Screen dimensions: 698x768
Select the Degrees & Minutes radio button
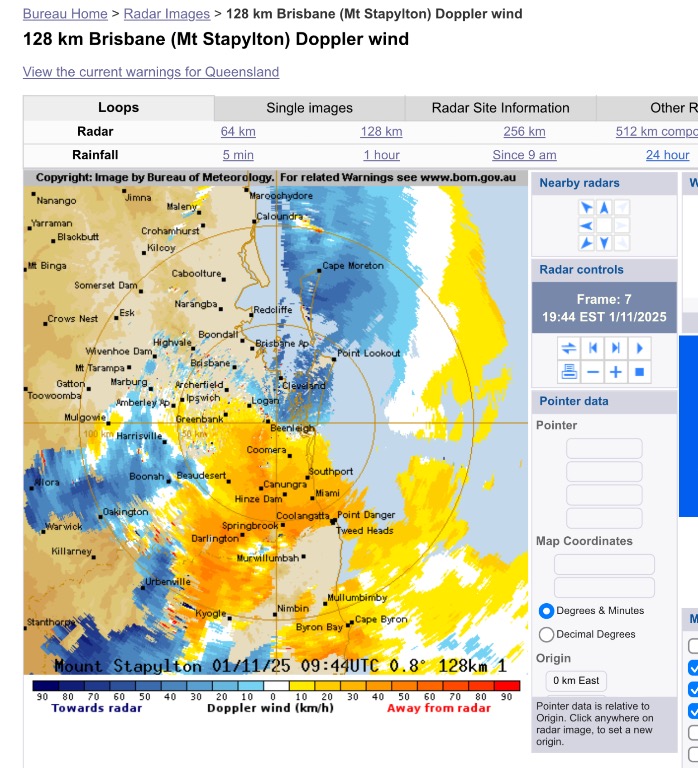coord(547,610)
